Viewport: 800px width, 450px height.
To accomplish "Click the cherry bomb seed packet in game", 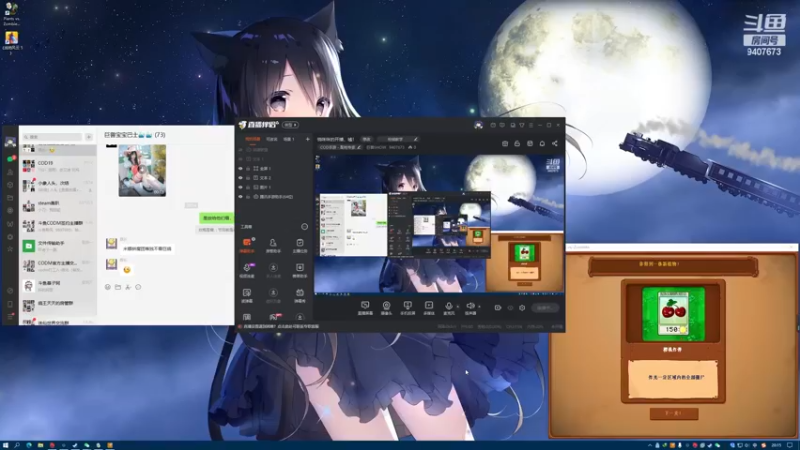I will click(x=673, y=314).
